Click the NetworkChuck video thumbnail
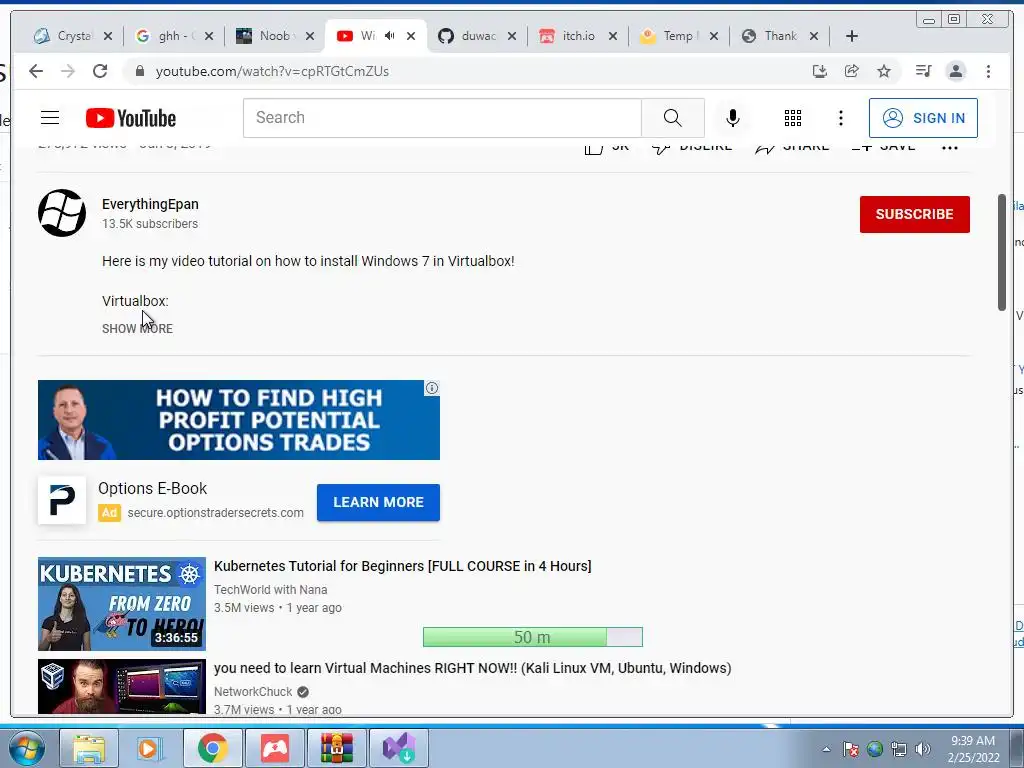Image resolution: width=1024 pixels, height=768 pixels. click(121, 686)
